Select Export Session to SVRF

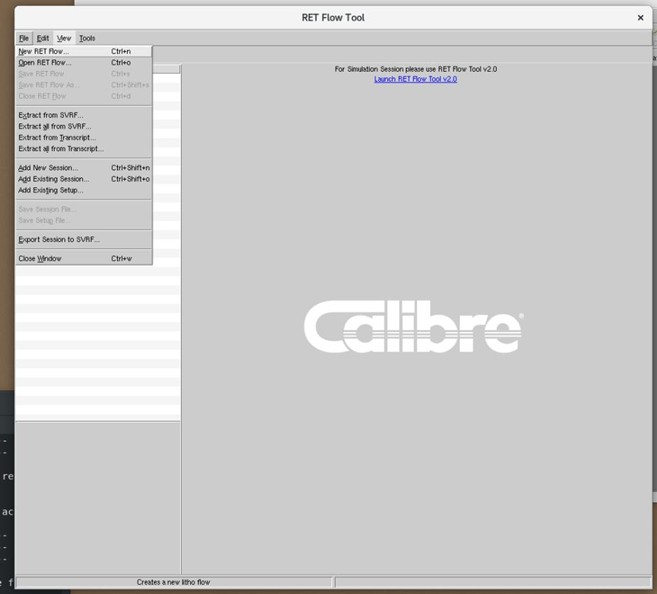click(84, 240)
